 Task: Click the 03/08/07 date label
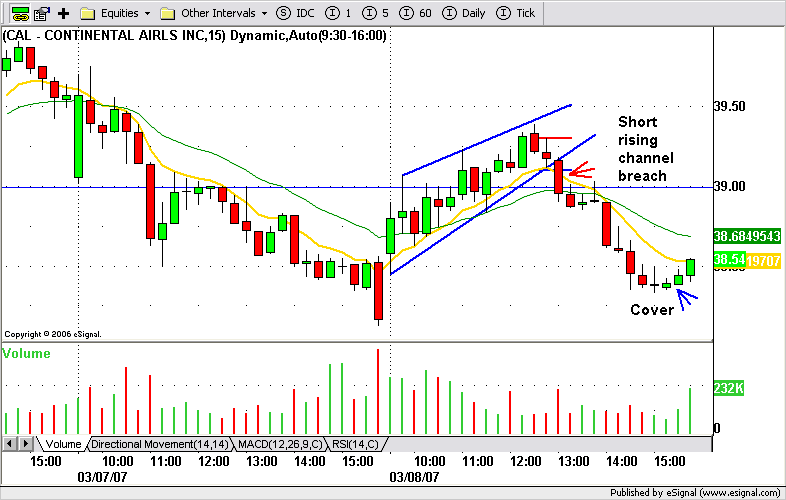[x=414, y=477]
